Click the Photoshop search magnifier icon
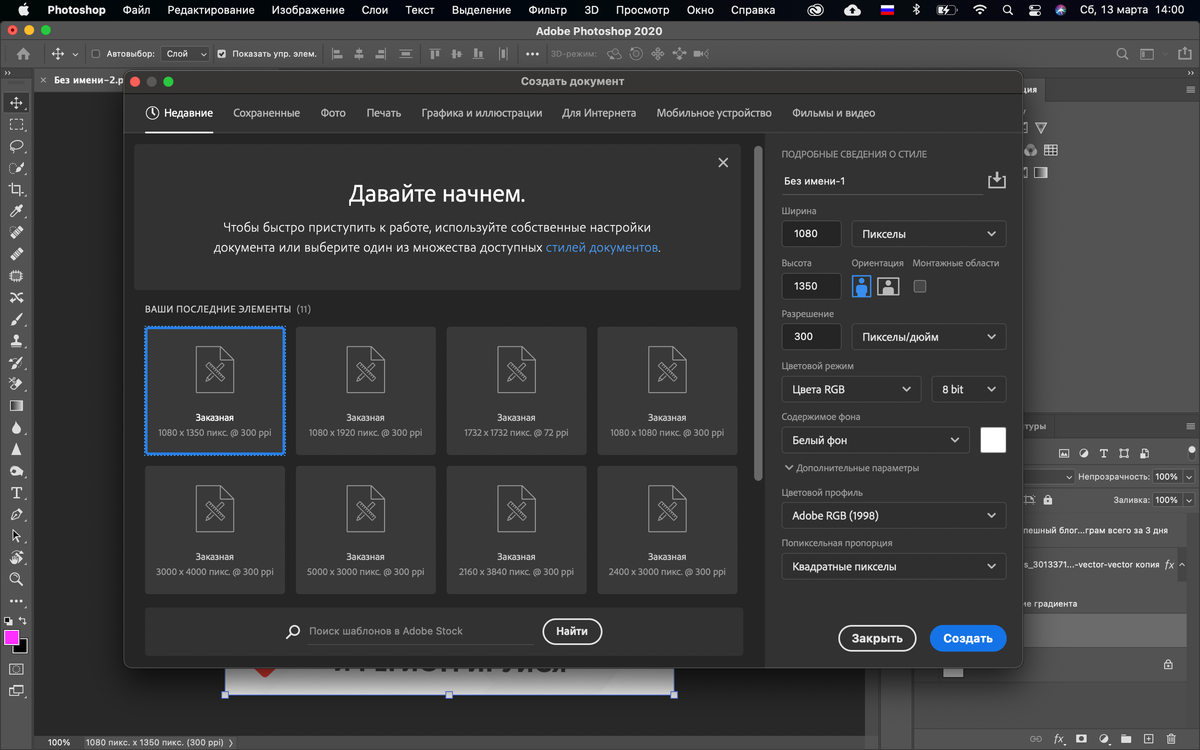The image size is (1200, 750). tap(1123, 54)
